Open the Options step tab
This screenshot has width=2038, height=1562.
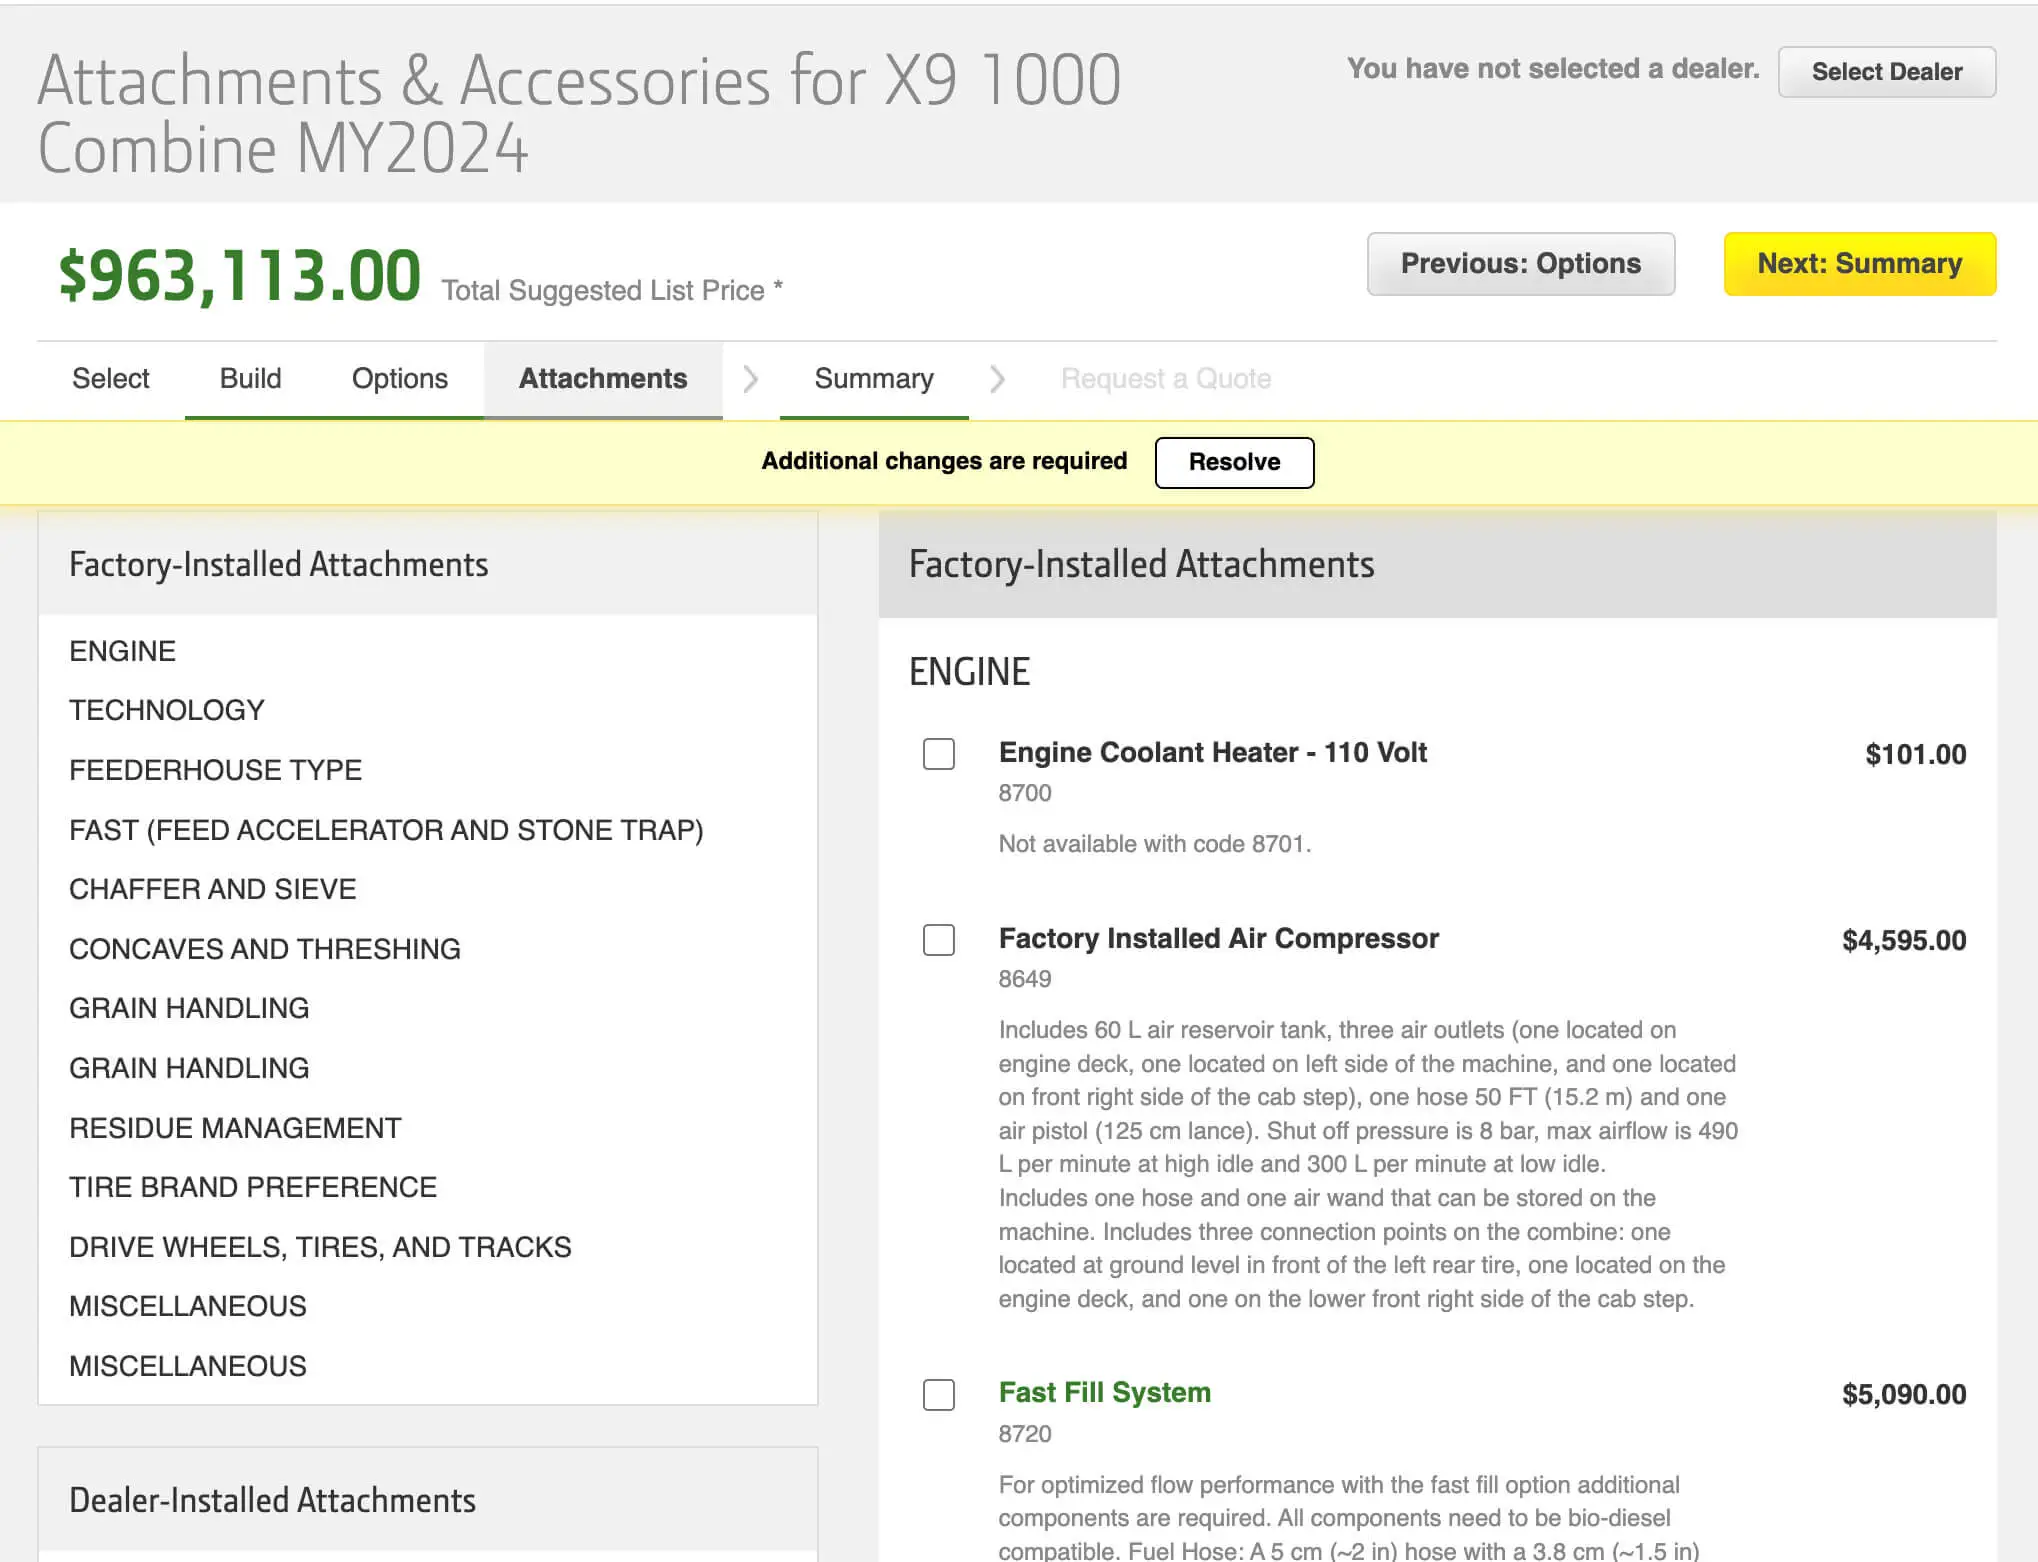[399, 379]
